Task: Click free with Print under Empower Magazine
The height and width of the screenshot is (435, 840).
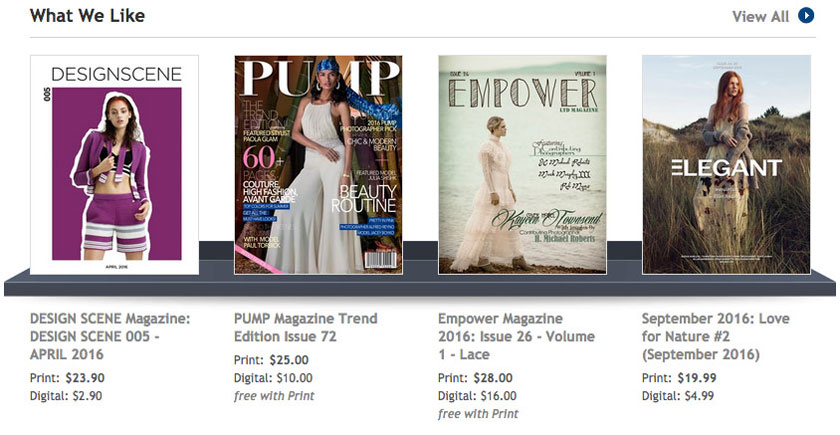Action: [x=478, y=414]
